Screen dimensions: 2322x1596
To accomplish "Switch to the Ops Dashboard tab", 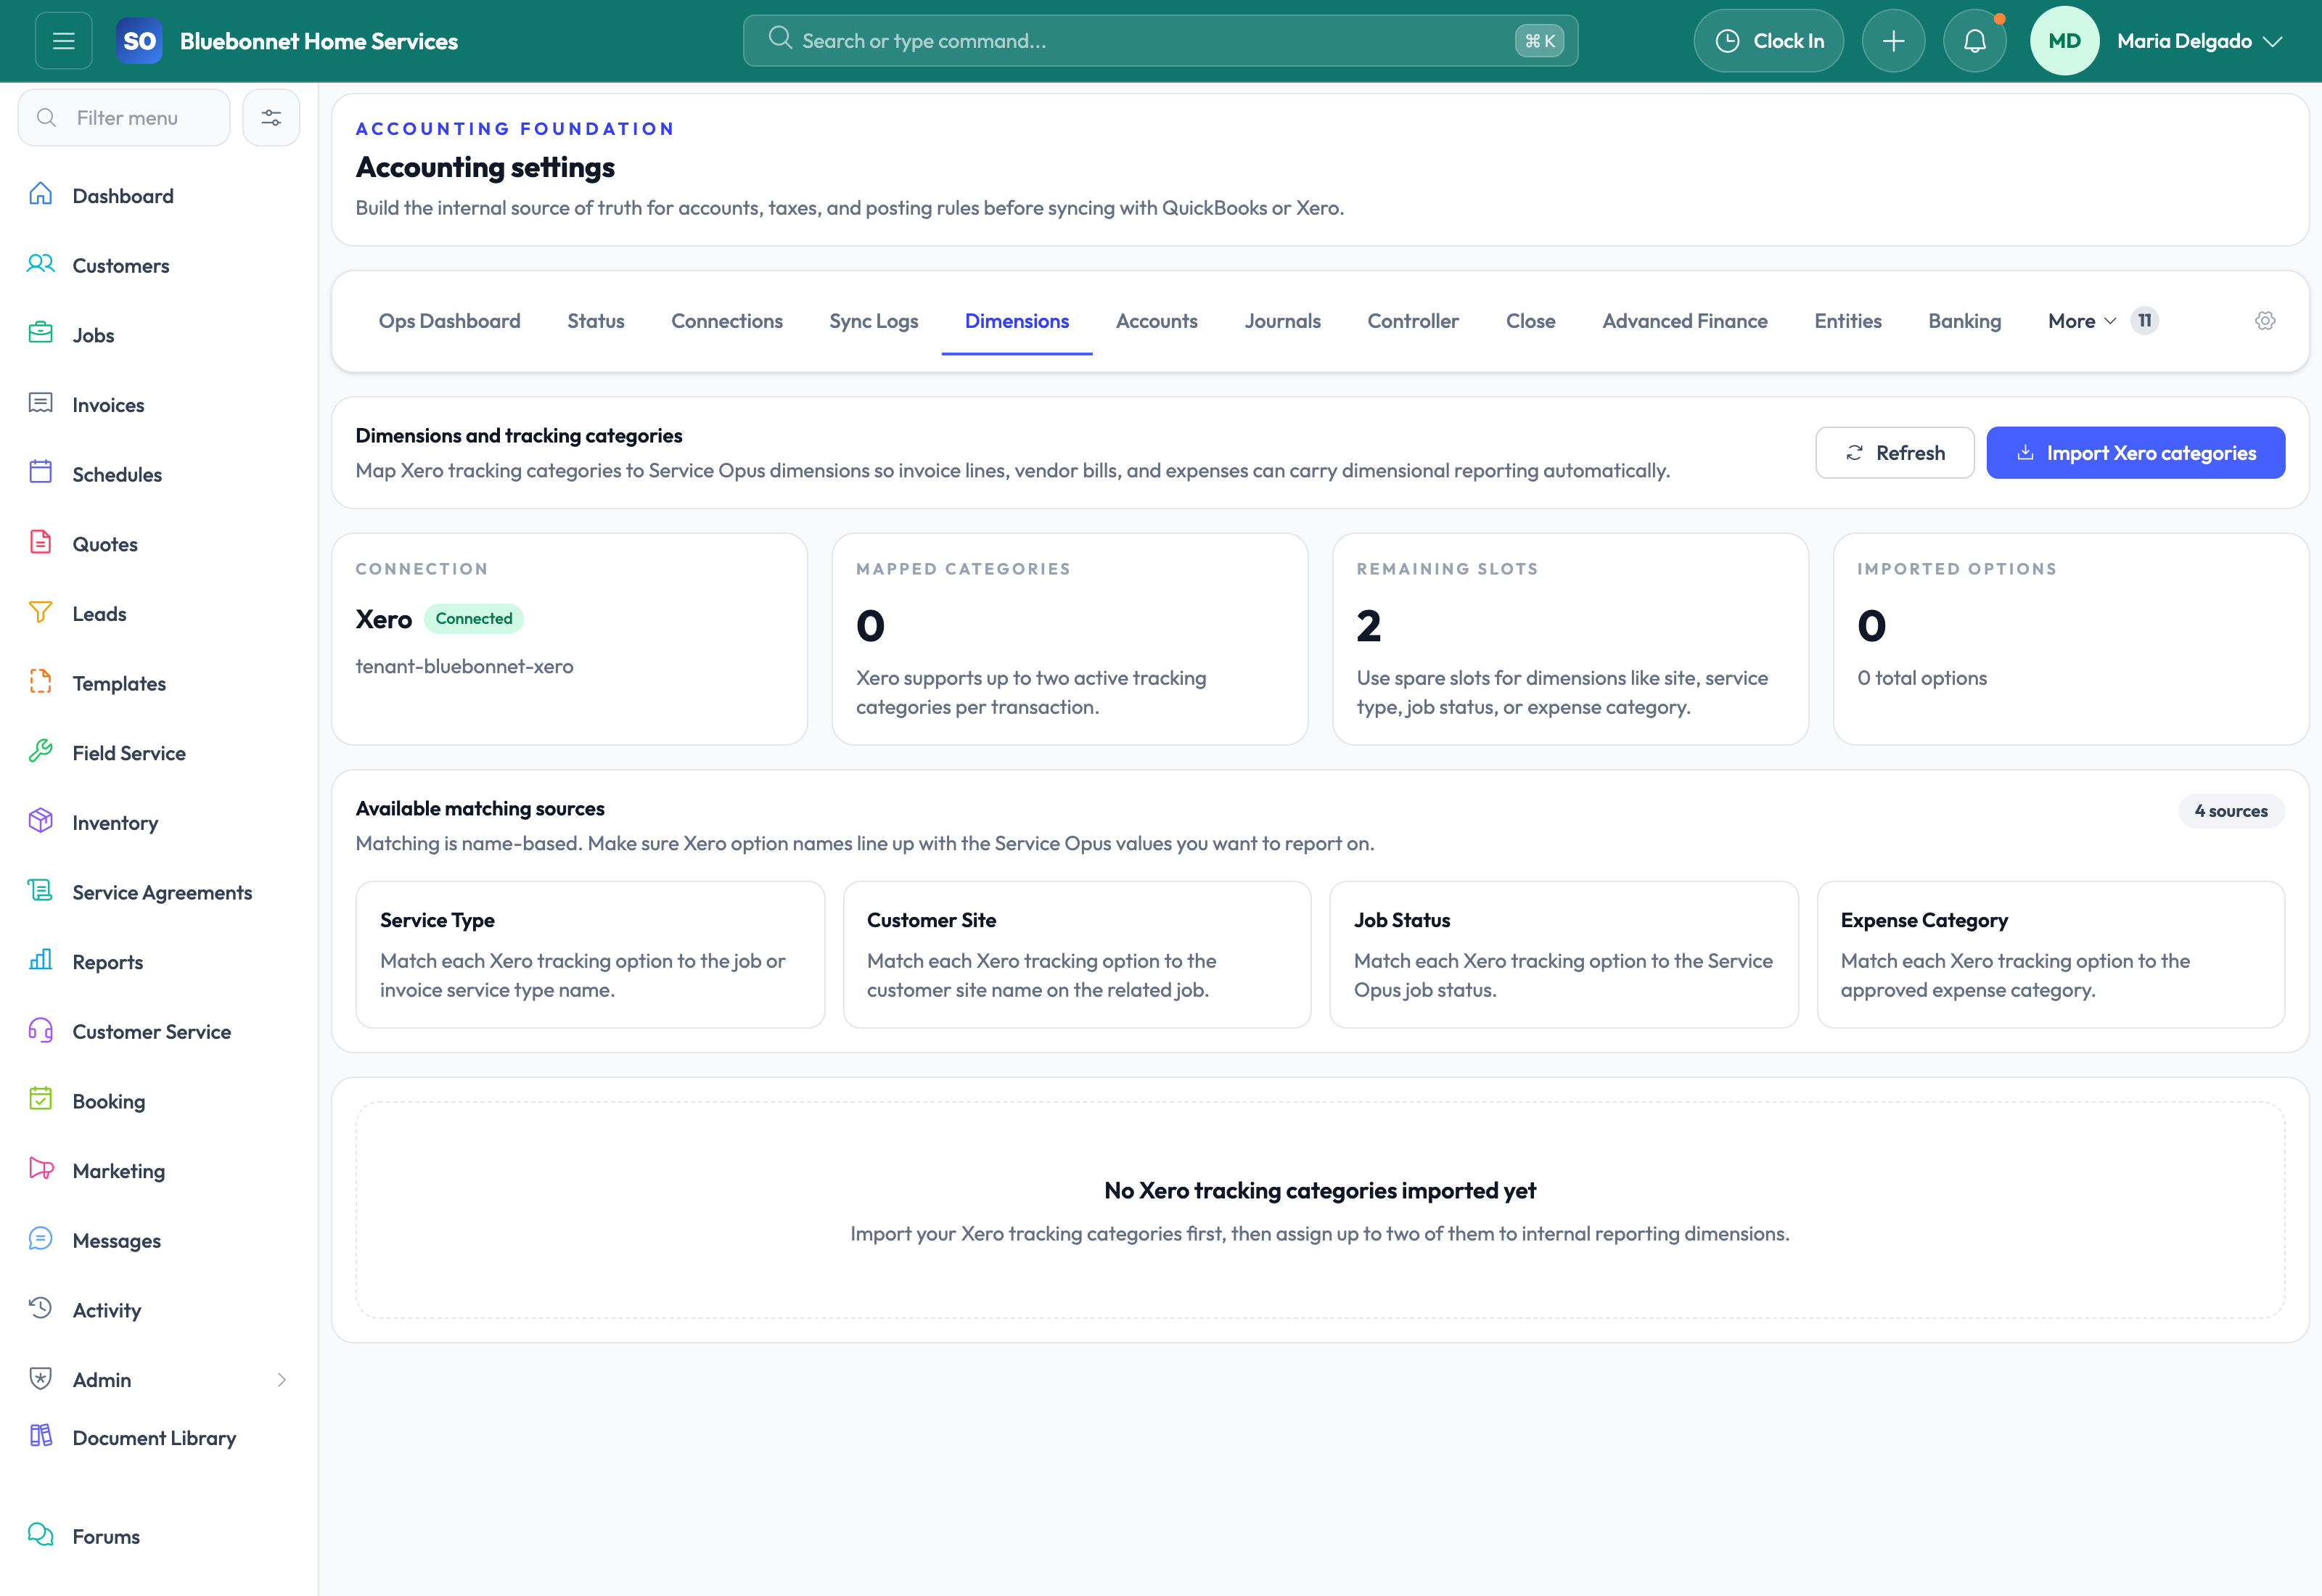I will pyautogui.click(x=449, y=321).
